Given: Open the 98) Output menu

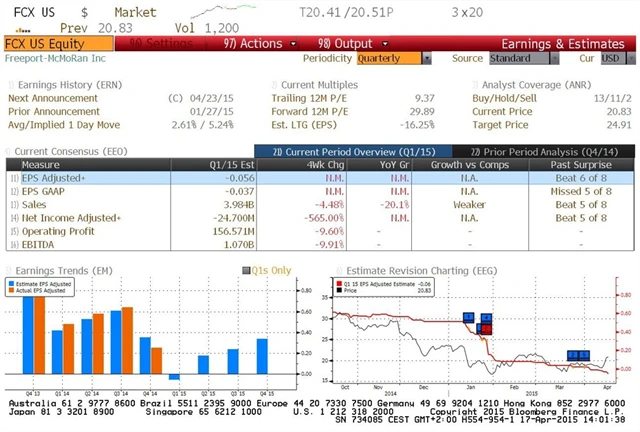Looking at the screenshot, I should click(345, 44).
